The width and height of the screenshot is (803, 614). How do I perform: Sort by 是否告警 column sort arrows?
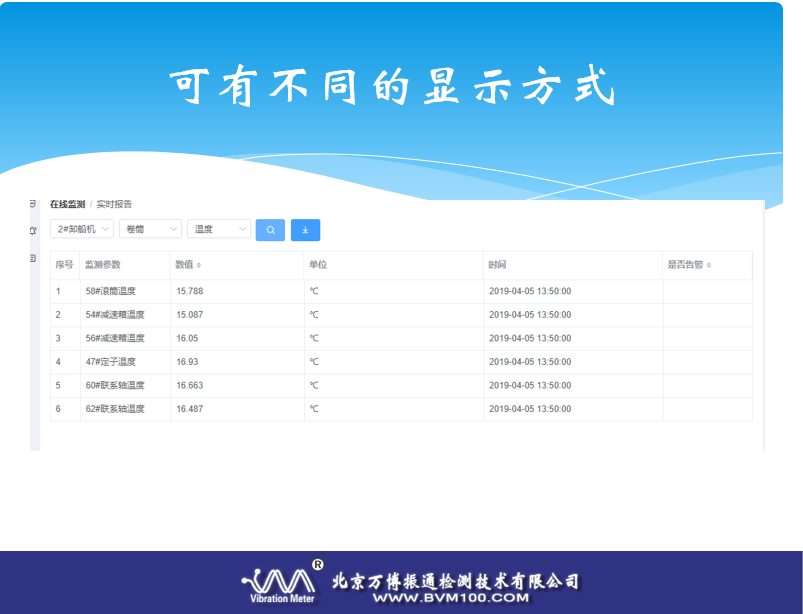point(709,266)
